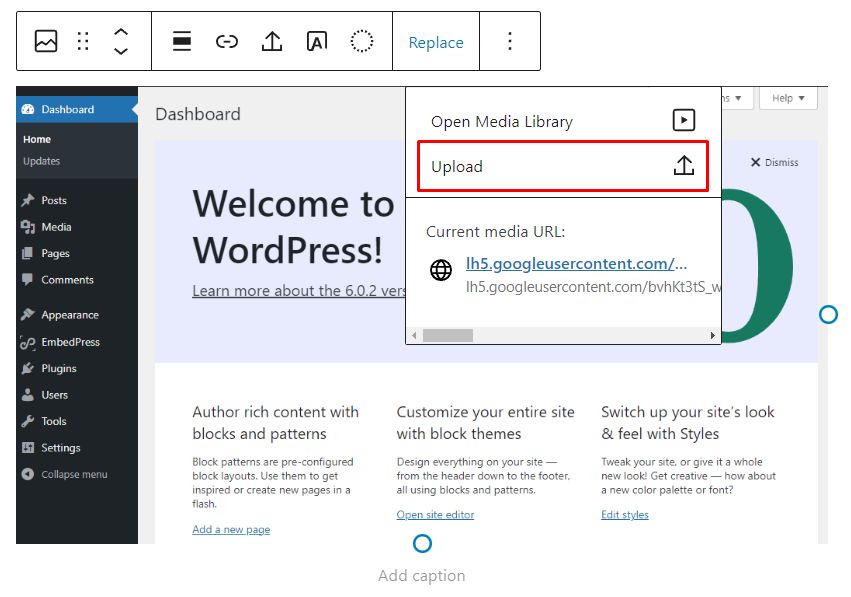The width and height of the screenshot is (851, 597).
Task: Open EmbedPress from the sidebar
Action: [70, 341]
